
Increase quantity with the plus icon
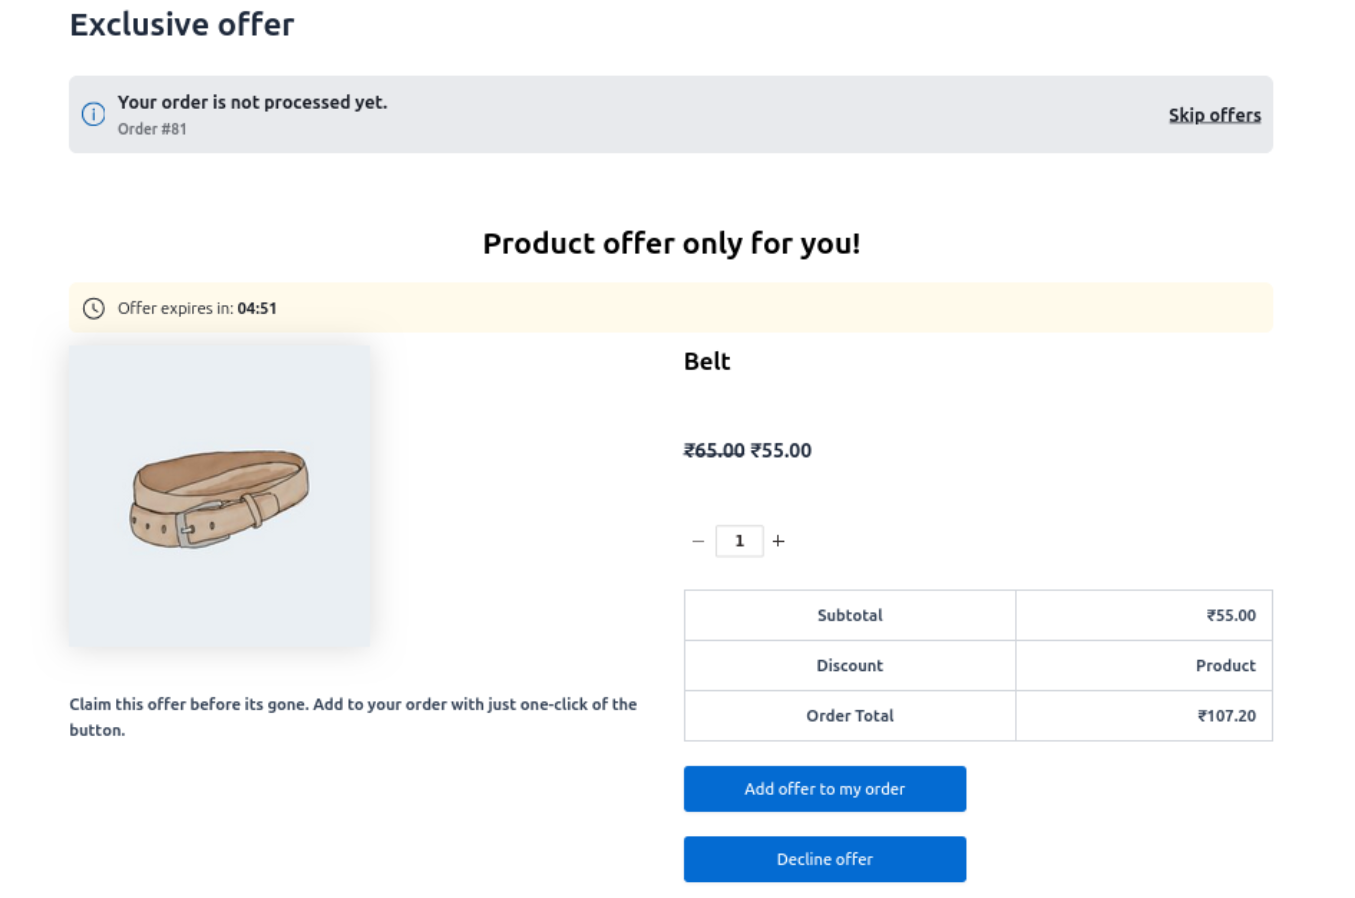[778, 541]
